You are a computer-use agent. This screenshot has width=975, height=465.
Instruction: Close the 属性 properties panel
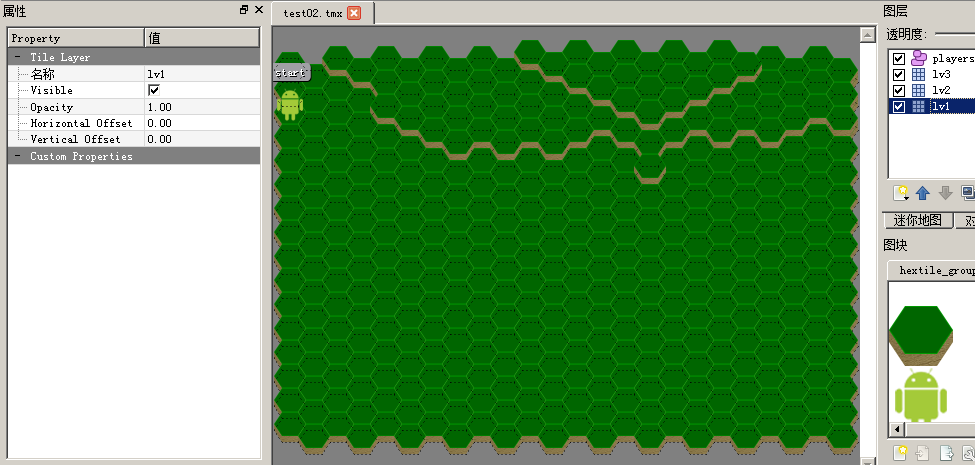259,10
